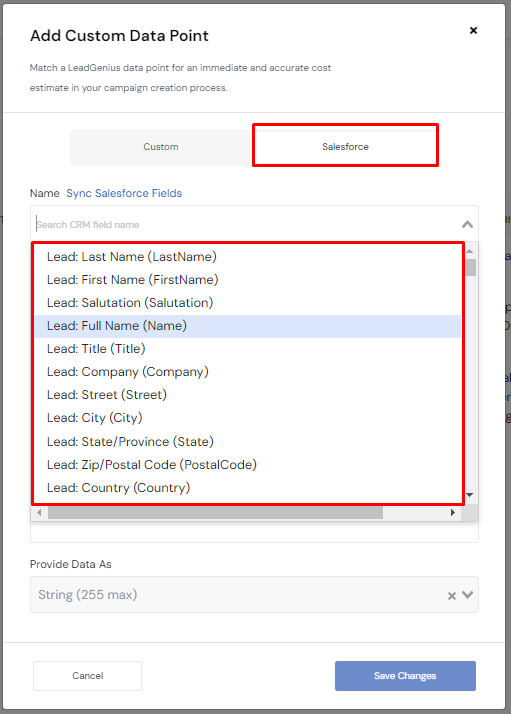The image size is (511, 714).
Task: Clear the String (255 max) selection
Action: coord(452,596)
